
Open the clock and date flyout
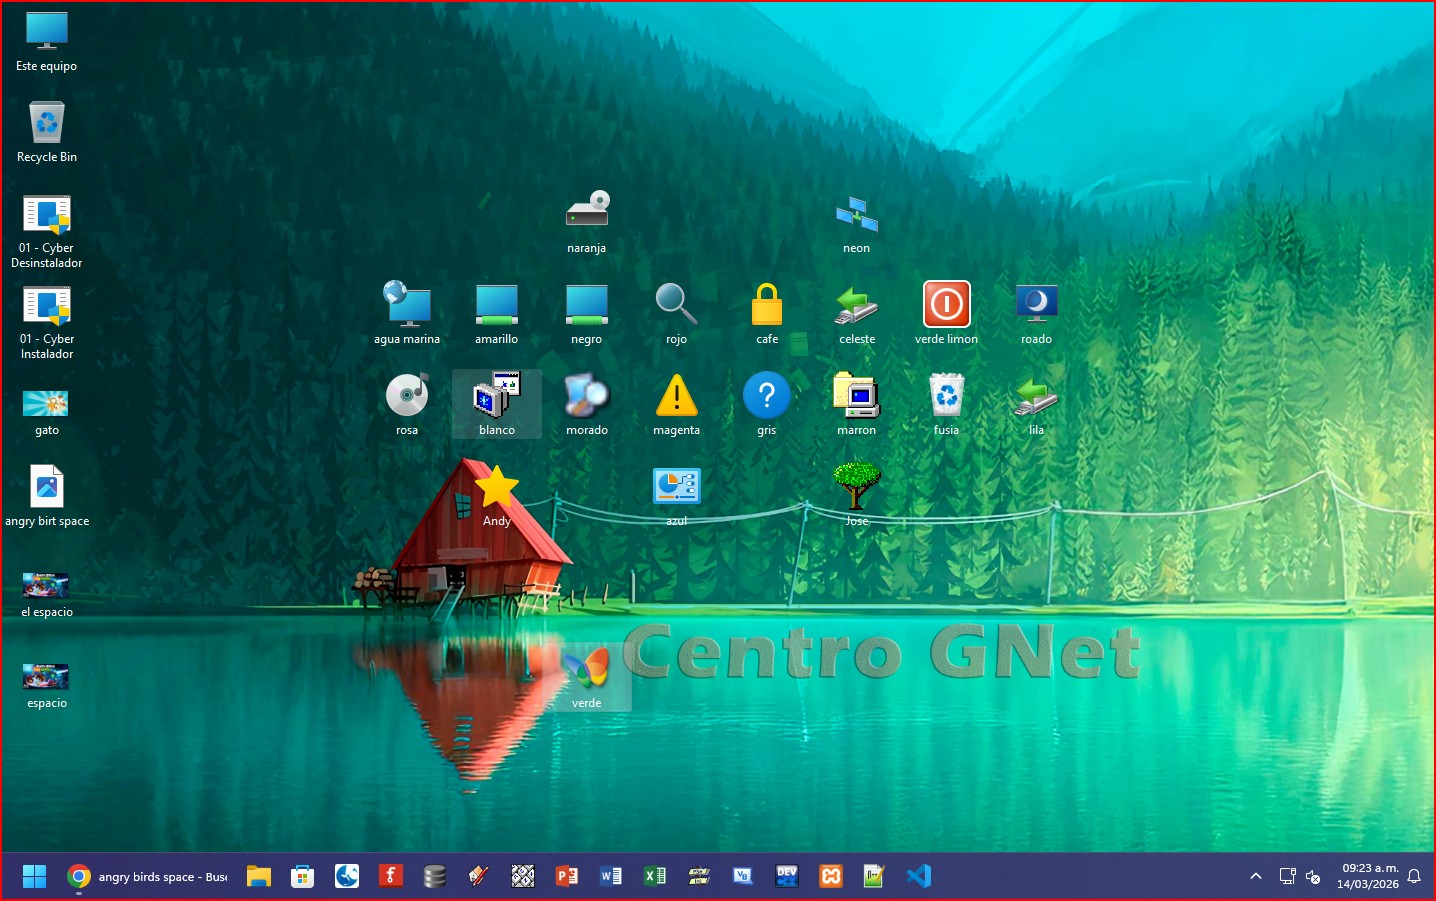coord(1368,876)
